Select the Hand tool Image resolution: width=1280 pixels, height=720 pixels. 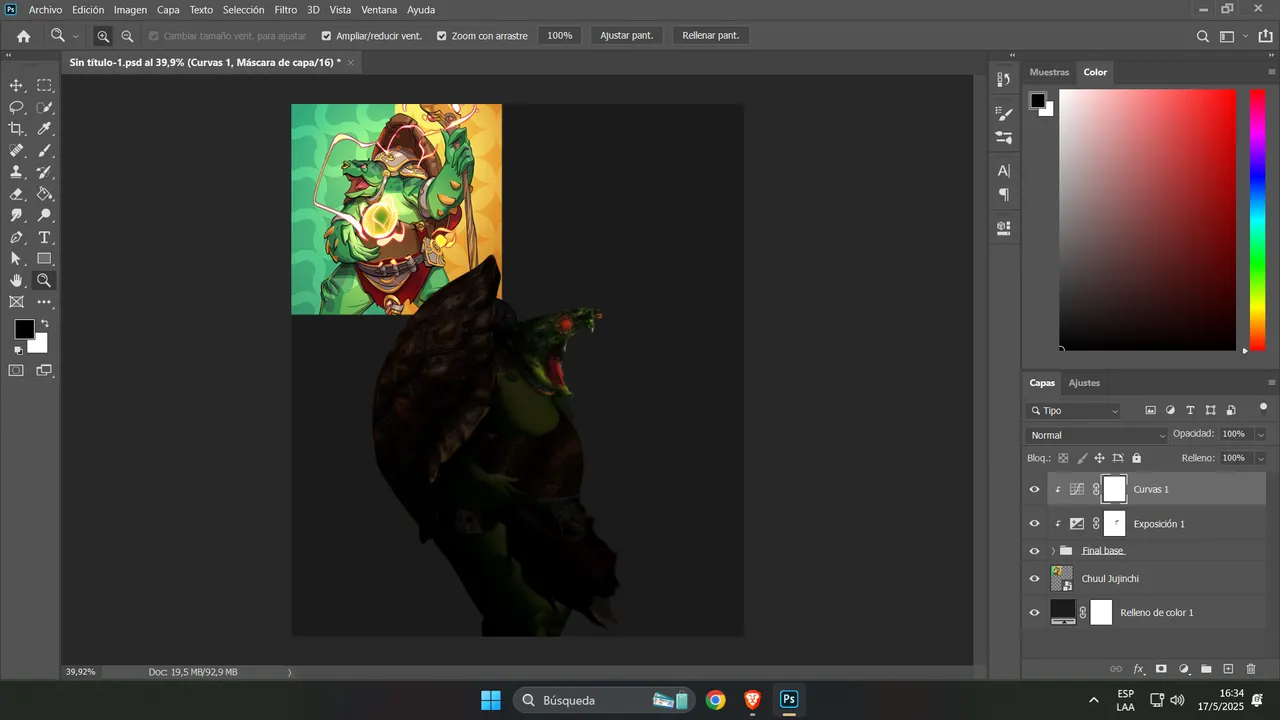17,281
